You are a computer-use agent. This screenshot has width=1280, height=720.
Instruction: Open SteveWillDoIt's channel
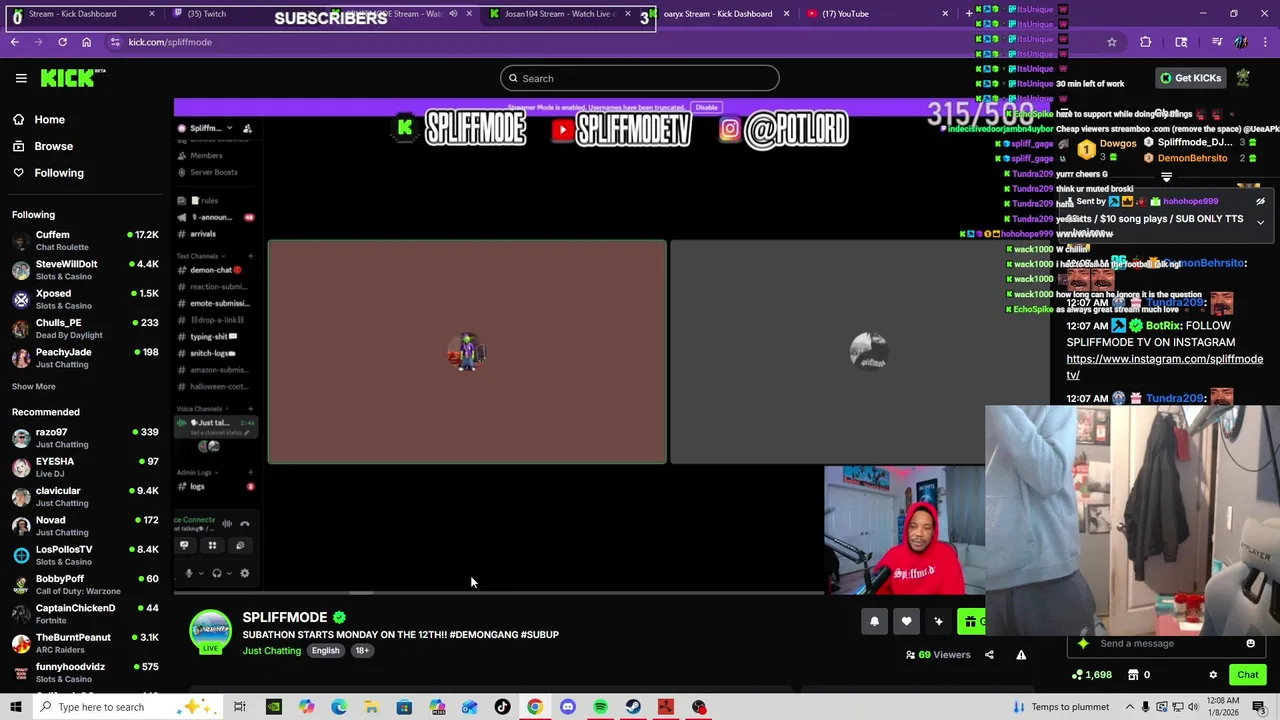[x=85, y=270]
